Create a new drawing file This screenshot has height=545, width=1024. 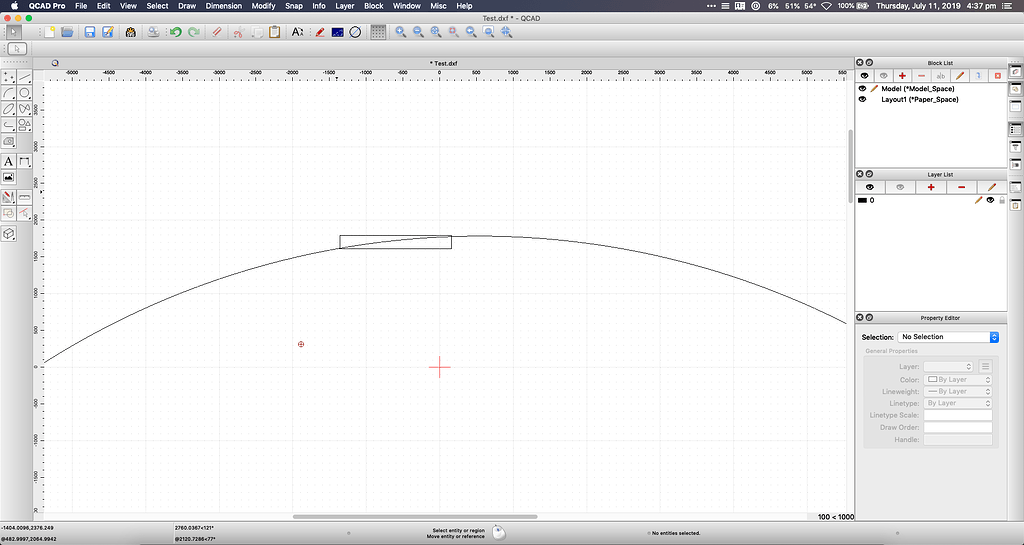click(x=49, y=32)
